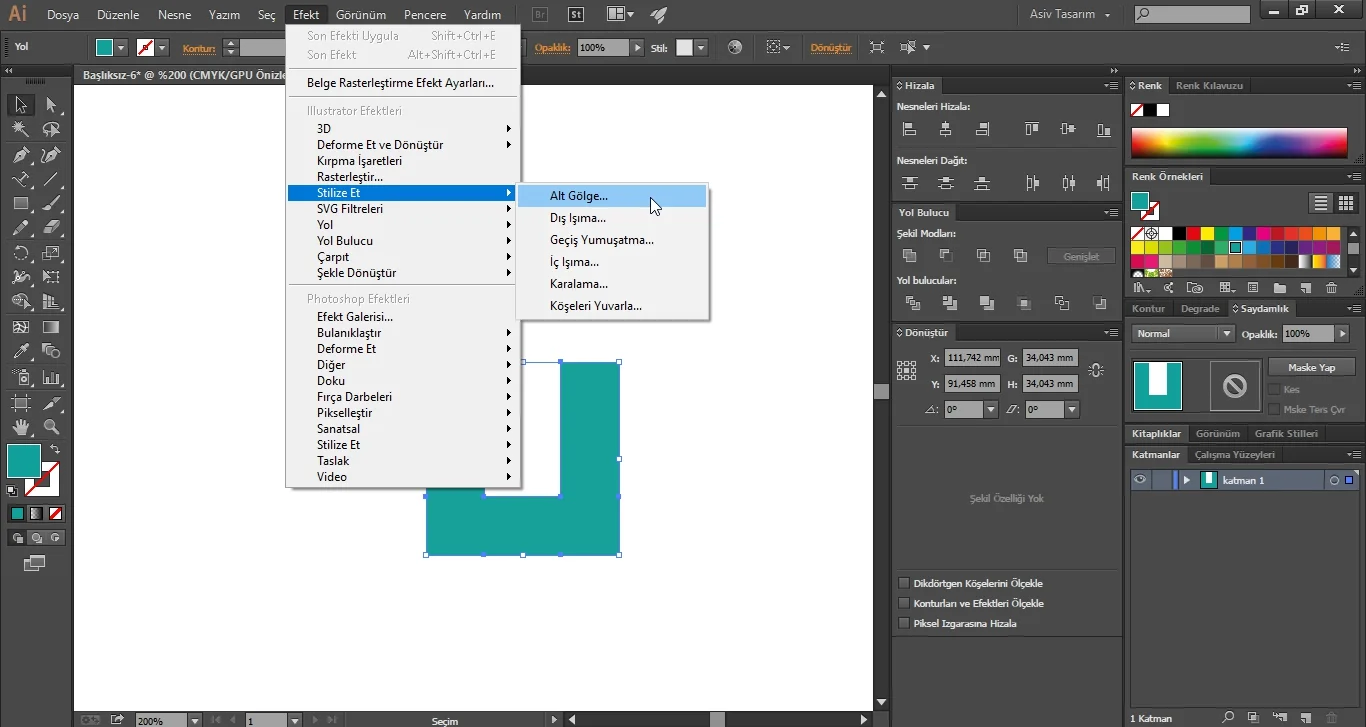Delete swatch with trash icon
This screenshot has width=1366, height=727.
[x=1331, y=288]
